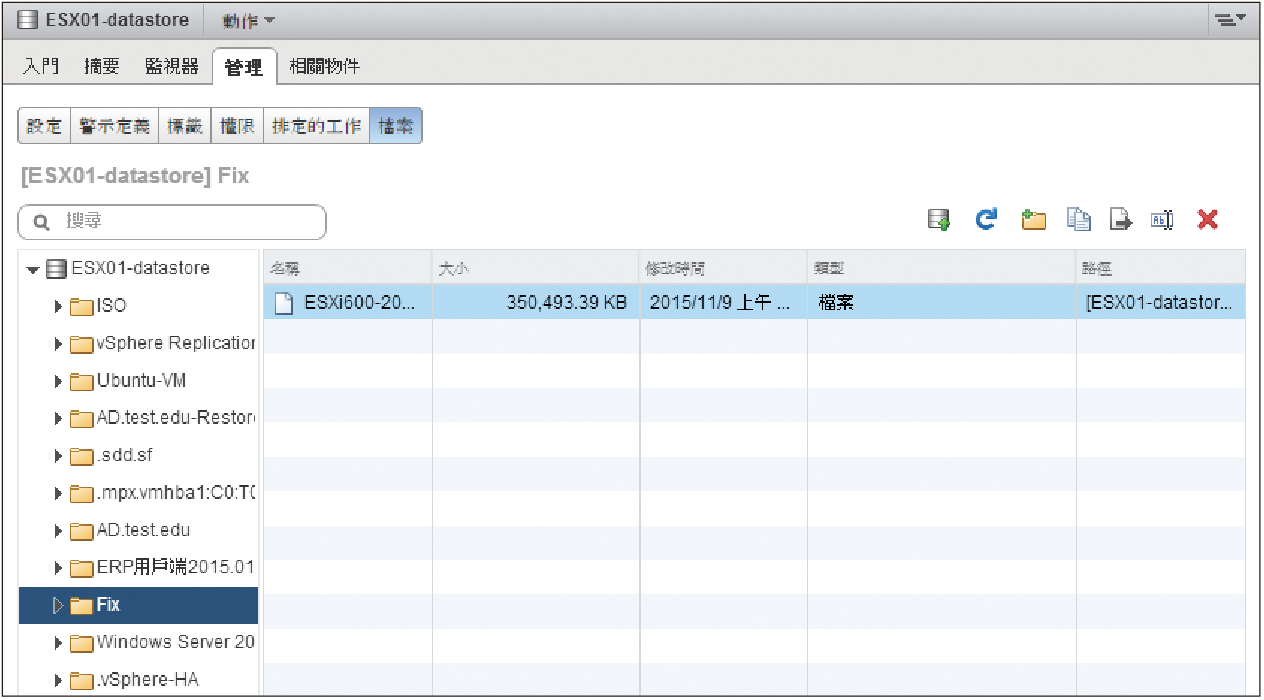Expand the Ubuntu-VM folder arrow
Viewport: 1264px width, 700px height.
(x=59, y=381)
